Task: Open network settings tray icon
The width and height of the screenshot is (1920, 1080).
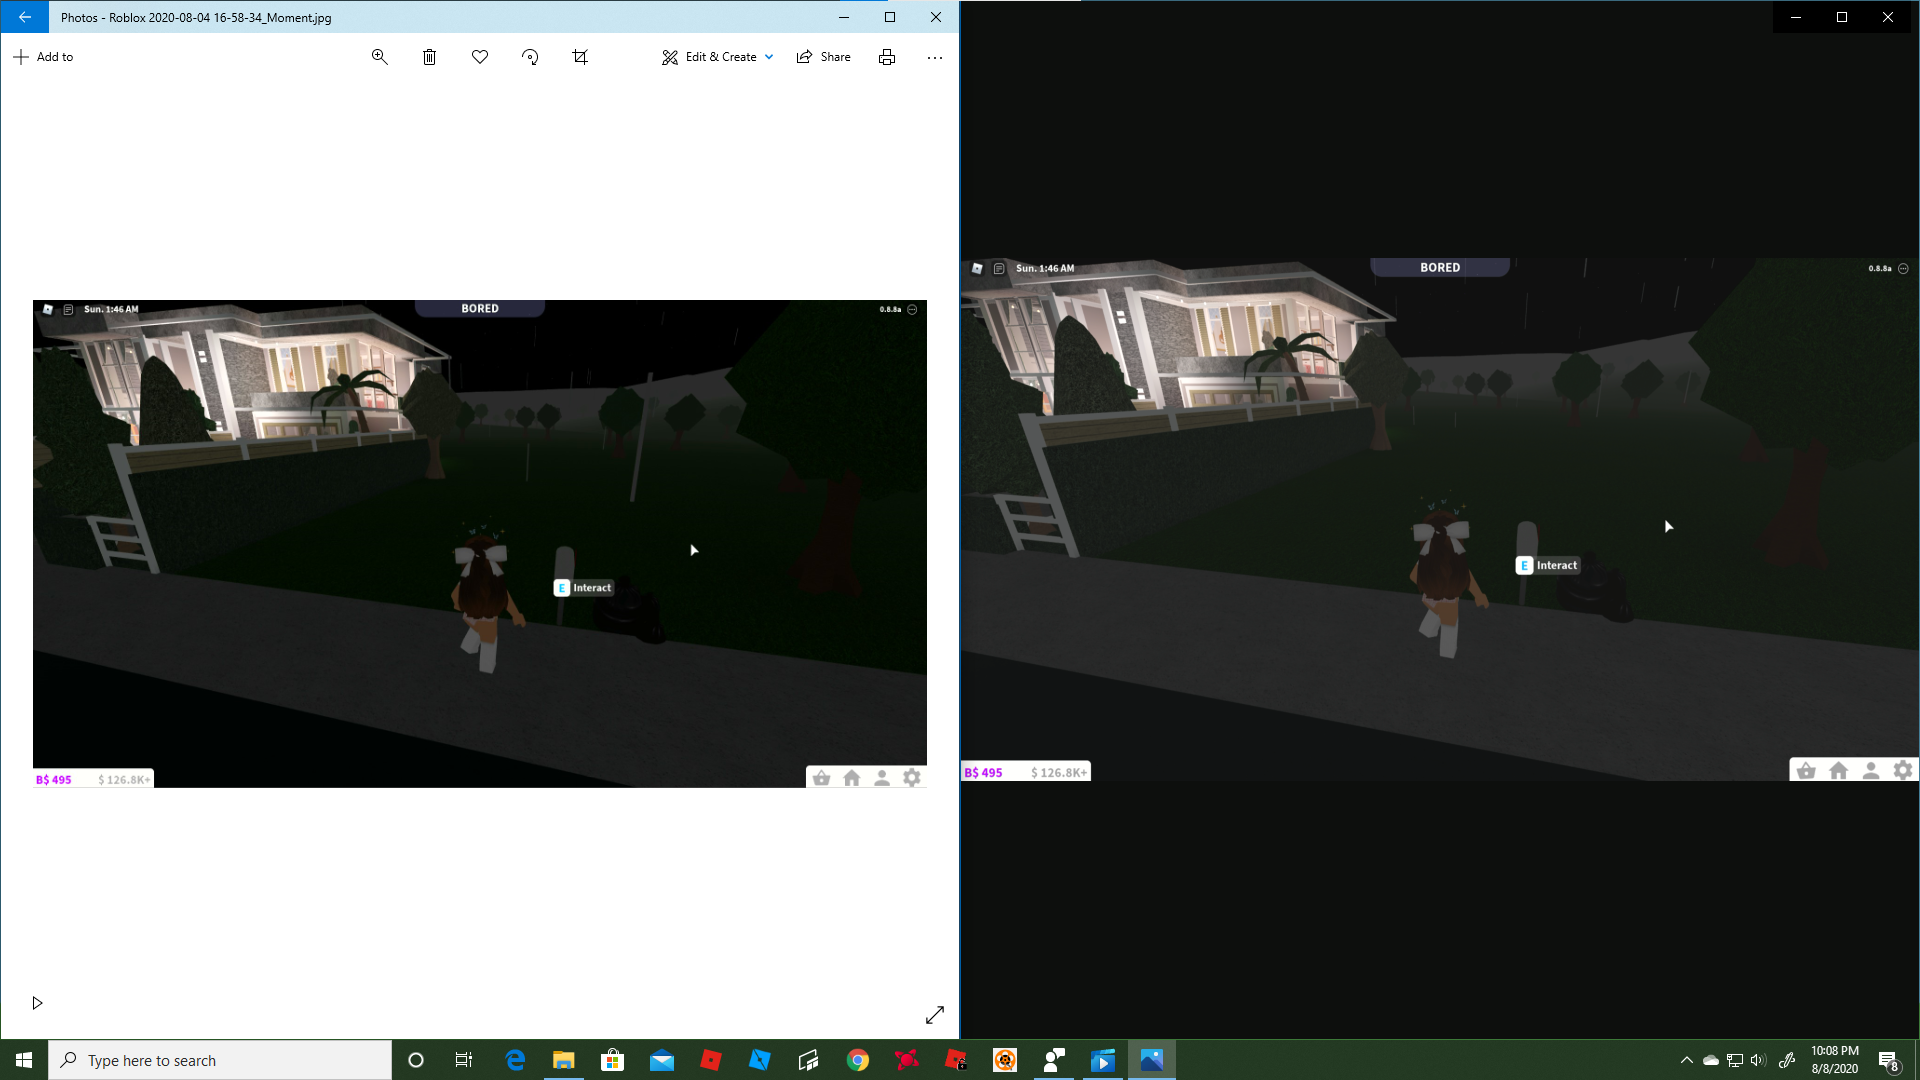Action: click(x=1735, y=1060)
